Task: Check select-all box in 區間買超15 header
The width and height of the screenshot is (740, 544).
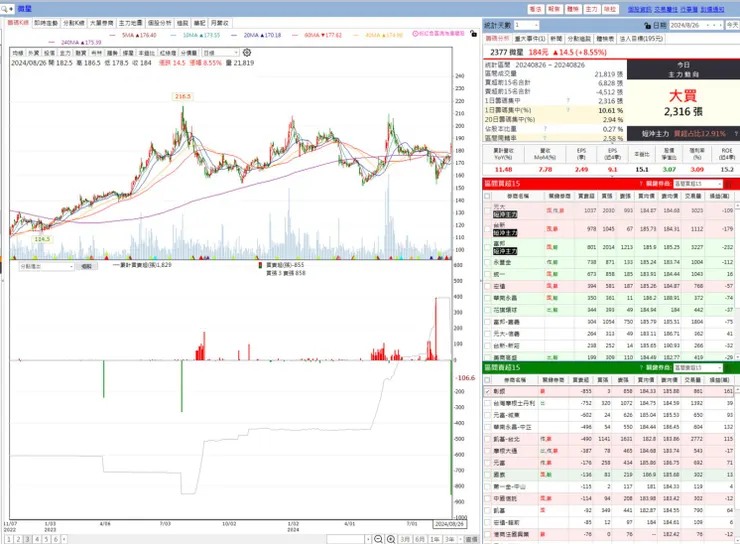Action: (488, 196)
